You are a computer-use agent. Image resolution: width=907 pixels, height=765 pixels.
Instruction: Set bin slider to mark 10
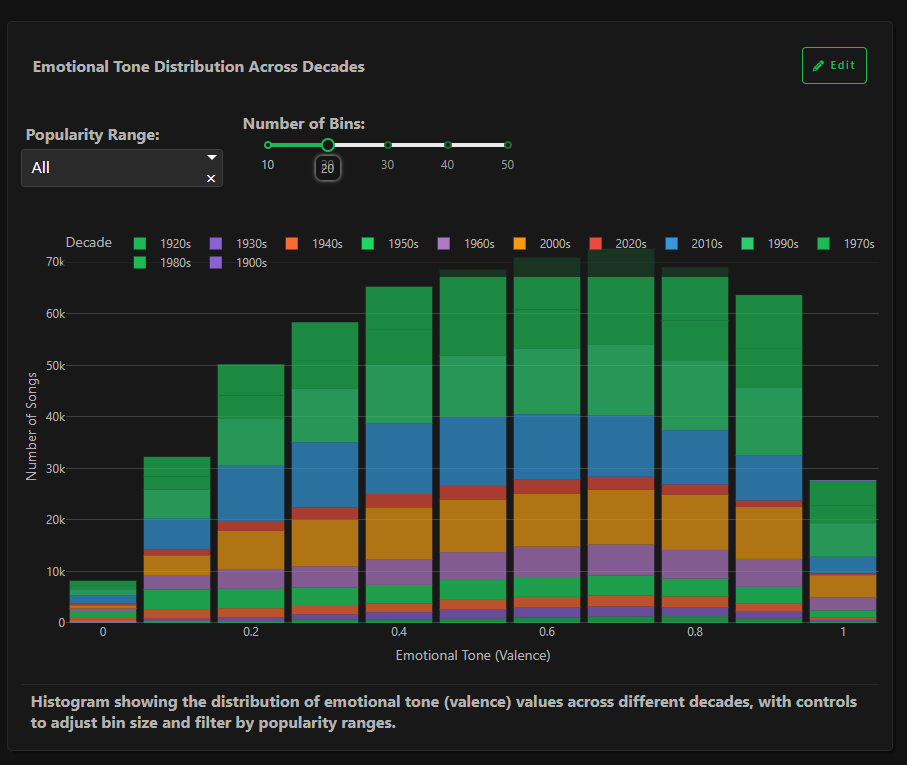point(268,145)
